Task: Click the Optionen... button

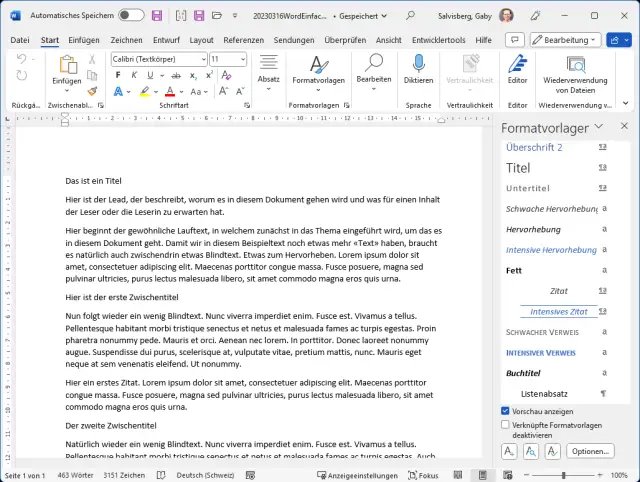Action: pyautogui.click(x=589, y=451)
